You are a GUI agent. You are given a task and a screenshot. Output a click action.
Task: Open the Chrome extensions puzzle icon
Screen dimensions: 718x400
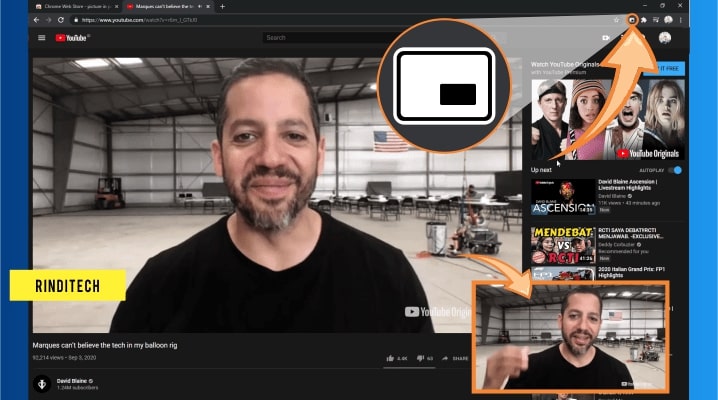[x=644, y=20]
